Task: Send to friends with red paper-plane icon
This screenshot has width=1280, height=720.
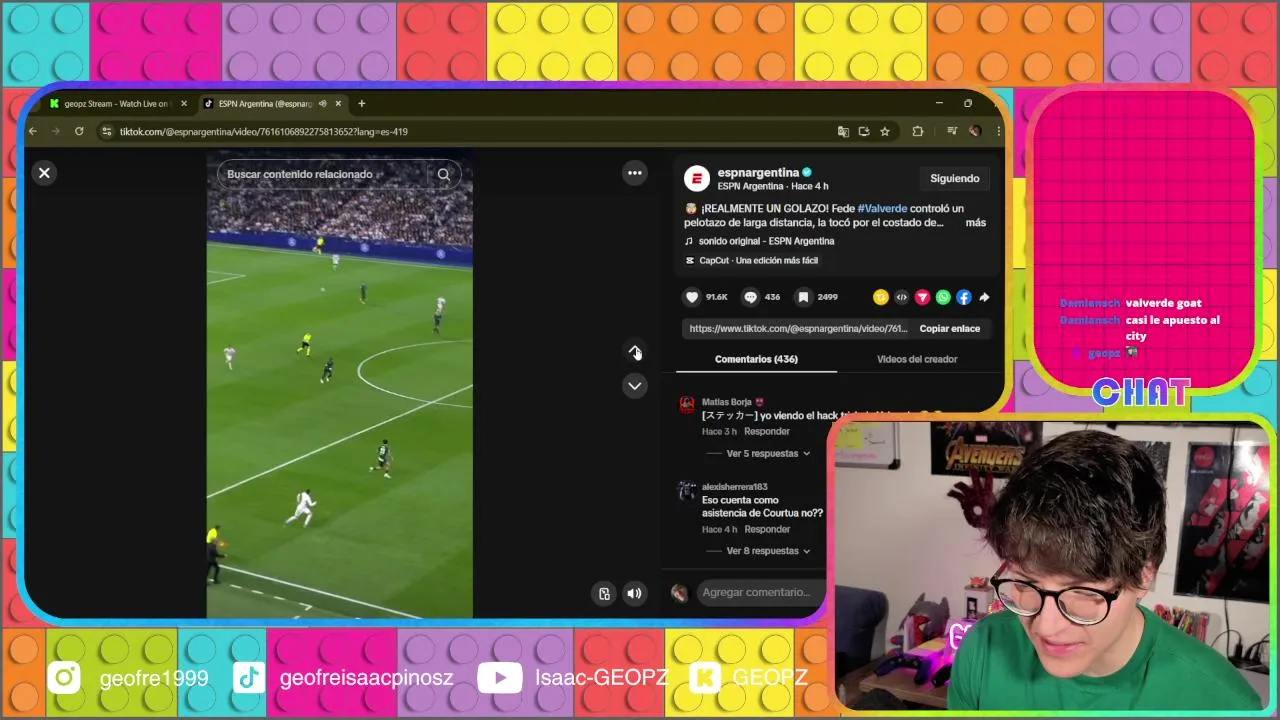Action: pos(922,297)
